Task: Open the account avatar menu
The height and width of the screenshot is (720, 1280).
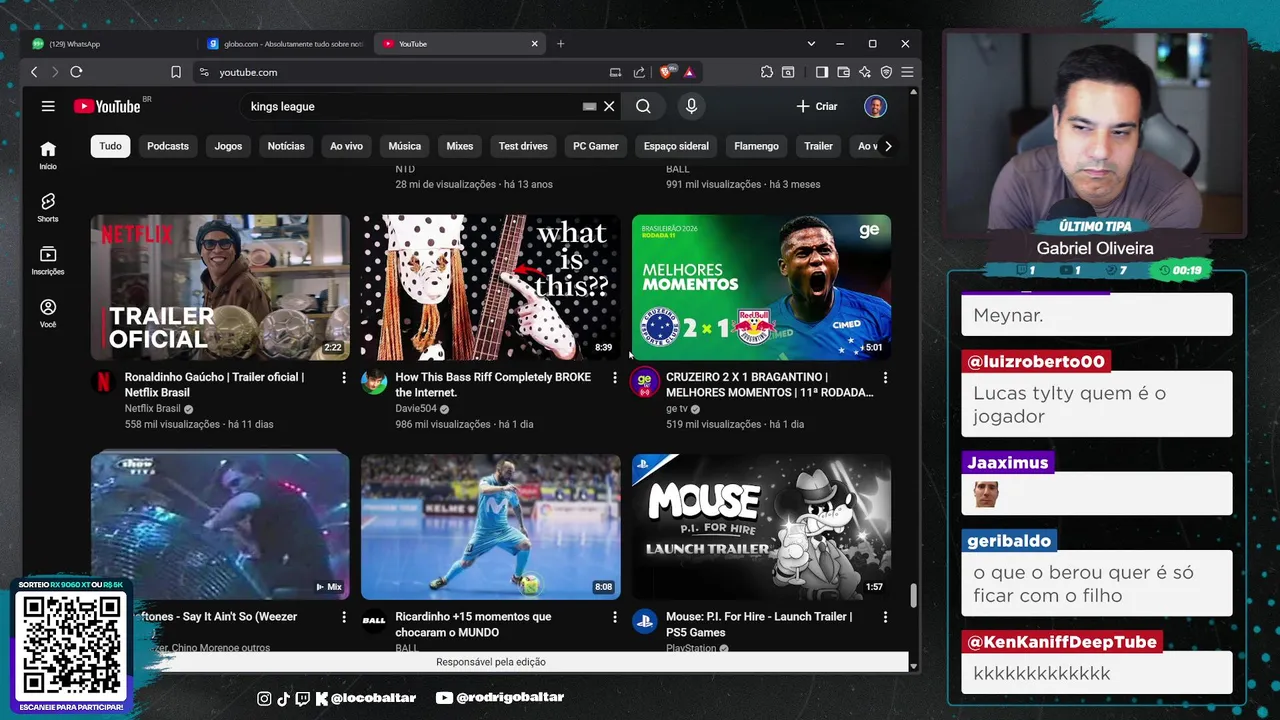Action: [x=875, y=106]
